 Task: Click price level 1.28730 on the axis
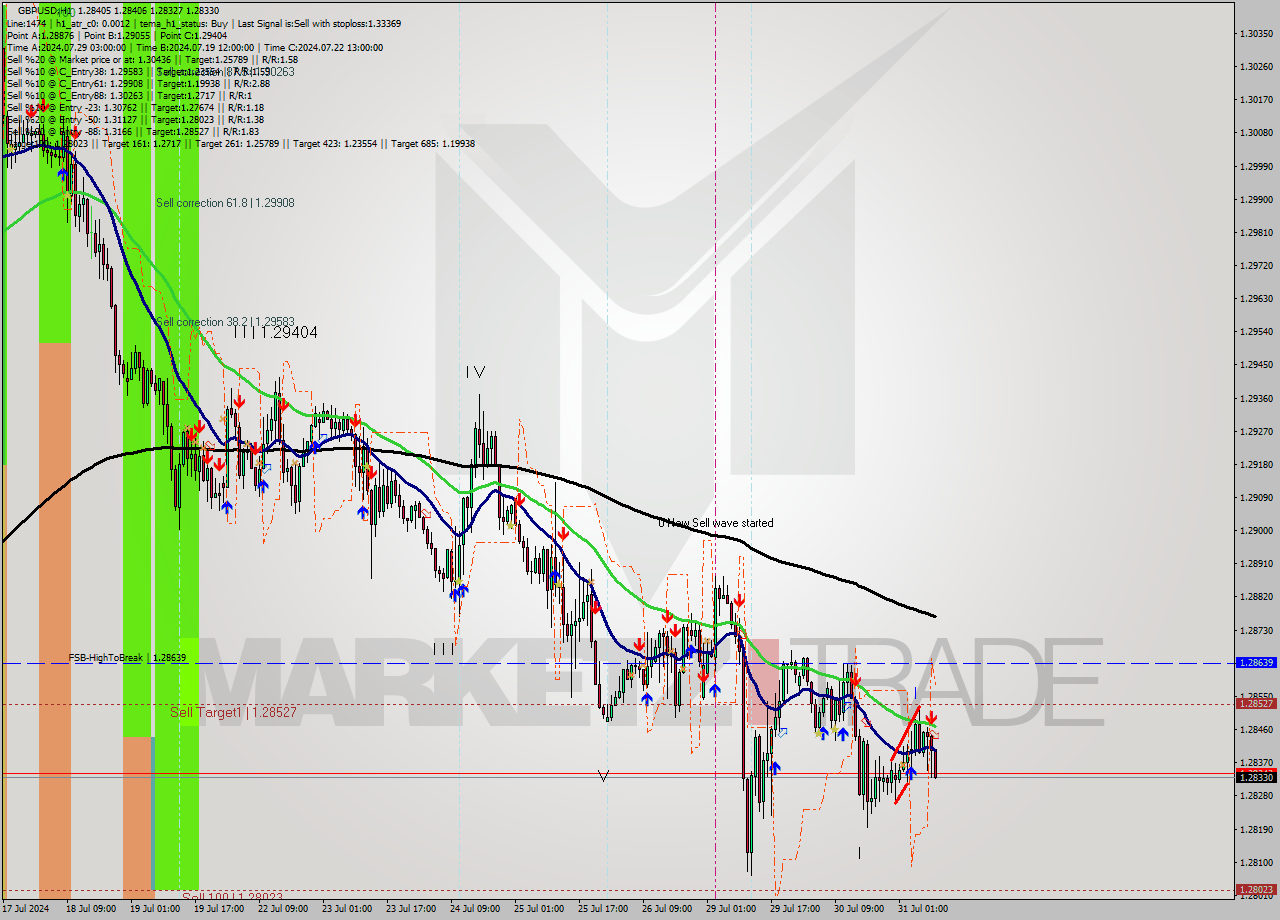(x=1256, y=630)
